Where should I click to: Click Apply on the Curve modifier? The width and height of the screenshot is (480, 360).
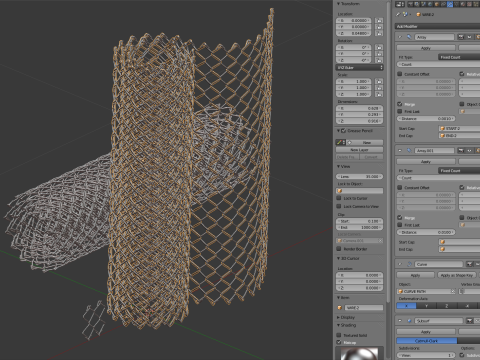coord(416,275)
